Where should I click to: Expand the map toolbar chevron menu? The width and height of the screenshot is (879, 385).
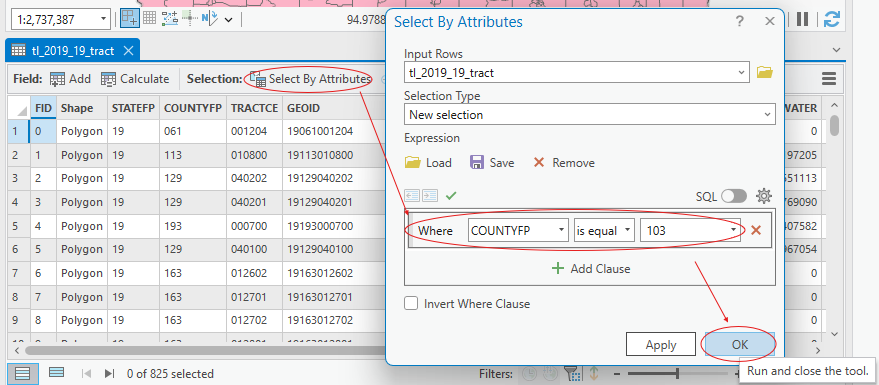coord(228,20)
